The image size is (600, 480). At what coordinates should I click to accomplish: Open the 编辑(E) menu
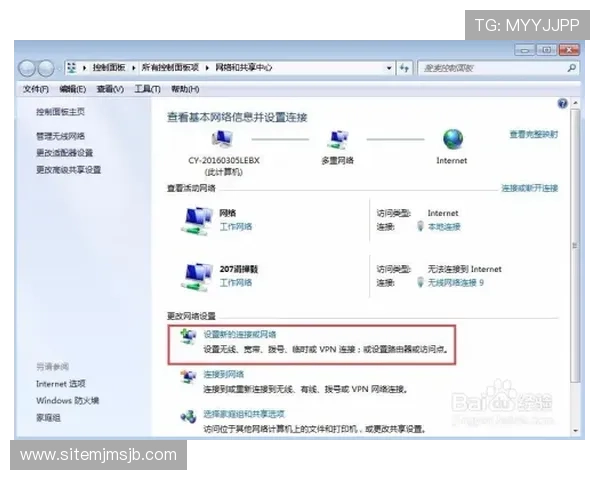73,89
